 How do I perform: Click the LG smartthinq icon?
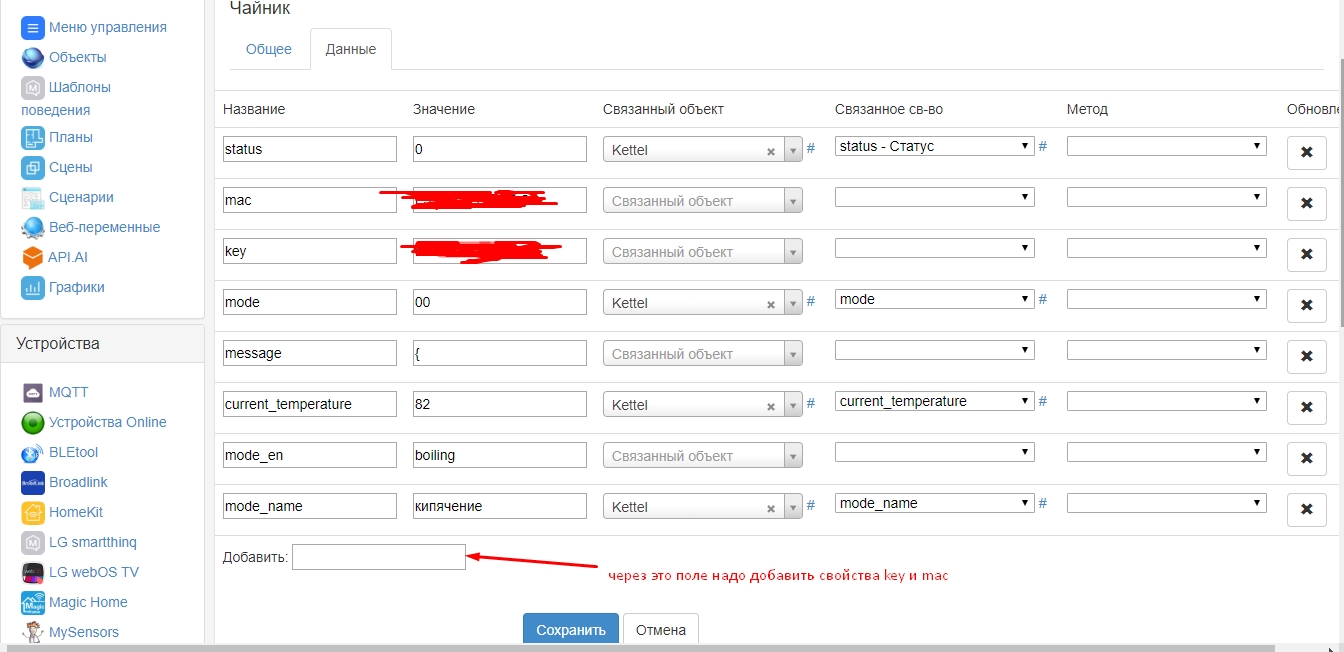[x=33, y=542]
